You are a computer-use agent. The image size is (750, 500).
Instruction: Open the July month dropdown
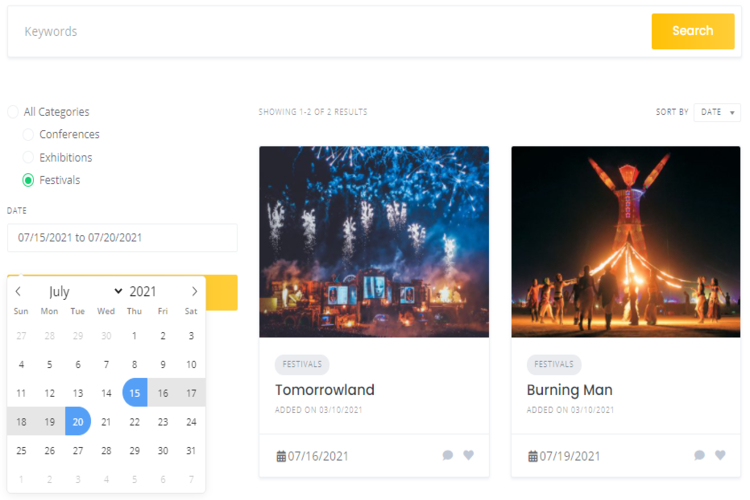[x=85, y=291]
